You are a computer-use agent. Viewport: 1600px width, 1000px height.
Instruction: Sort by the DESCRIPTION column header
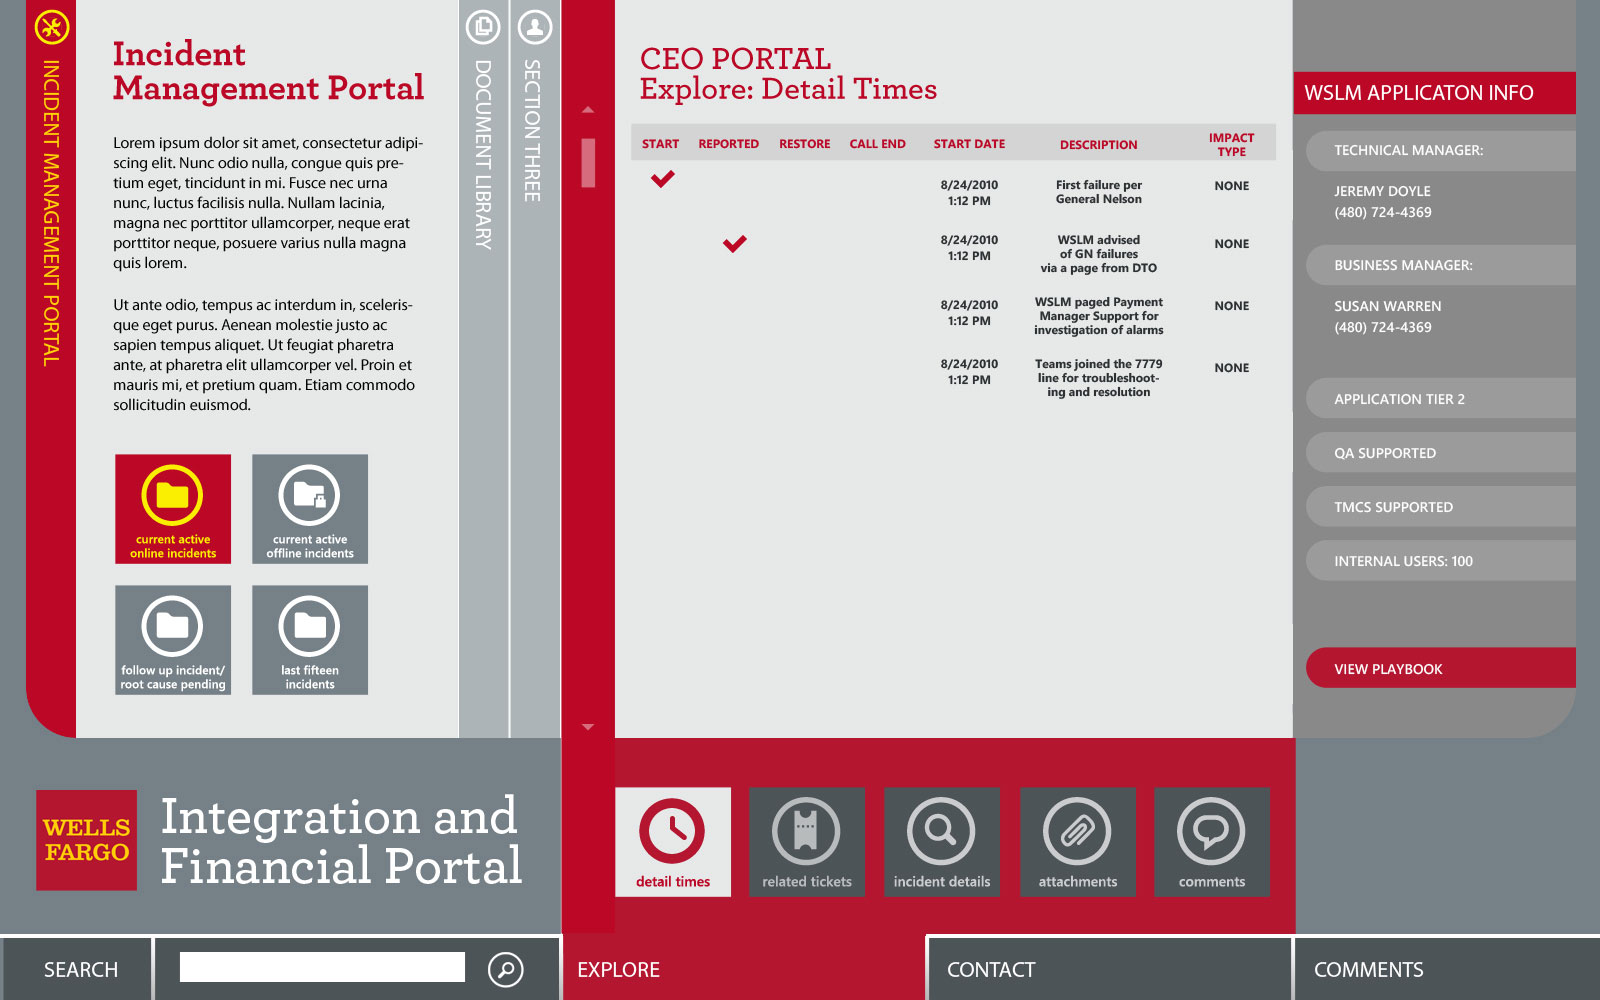click(x=1098, y=145)
